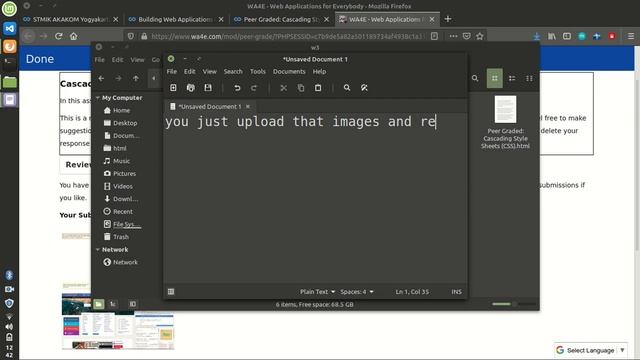Go back in file manager window
This screenshot has height=360, width=640.
tap(101, 78)
